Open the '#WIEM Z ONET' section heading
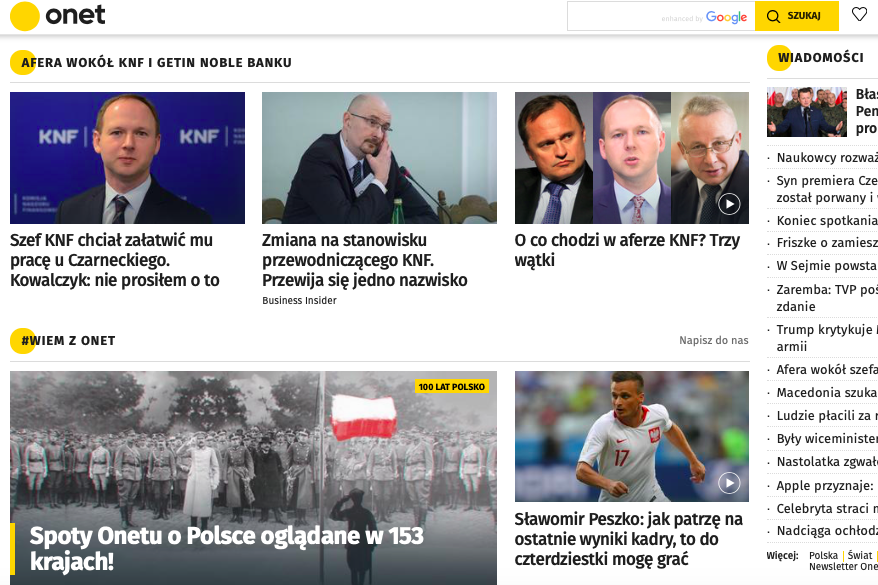The image size is (878, 585). (68, 340)
